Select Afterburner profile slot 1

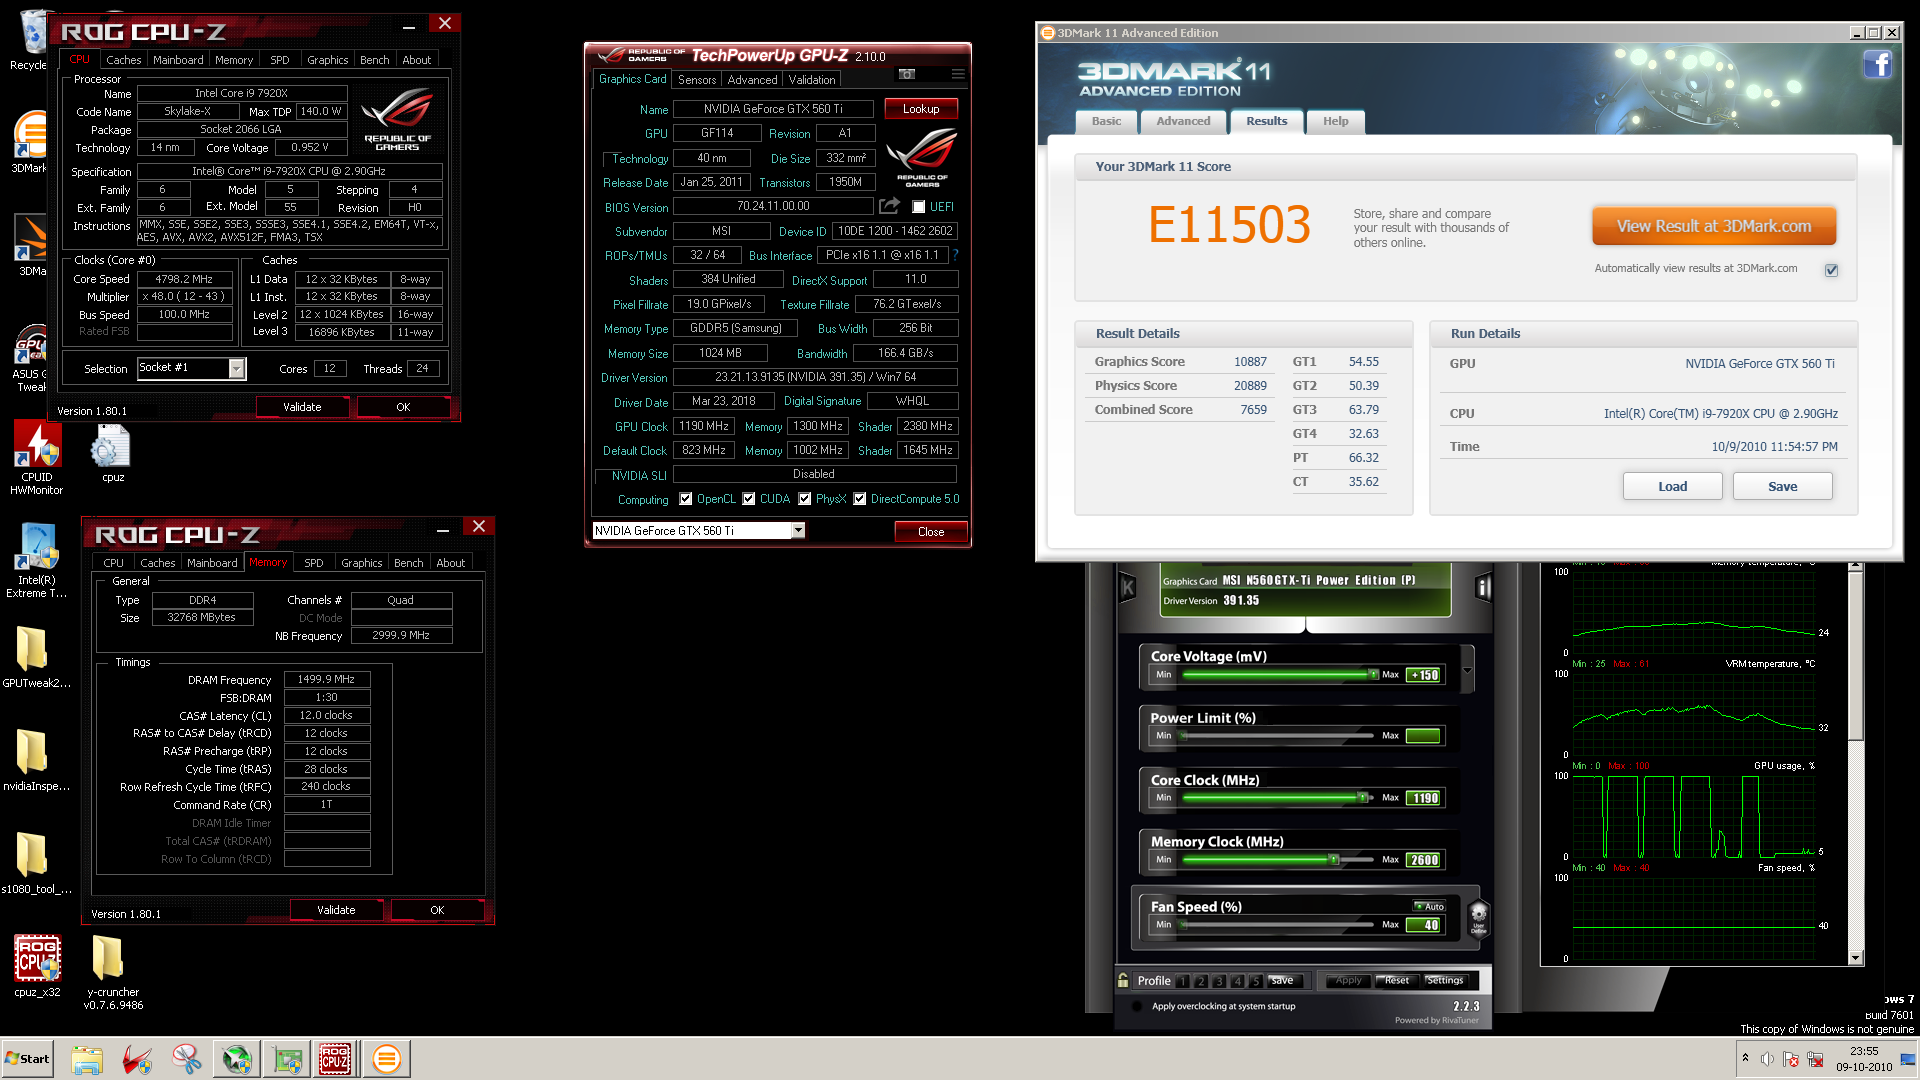tap(1183, 981)
